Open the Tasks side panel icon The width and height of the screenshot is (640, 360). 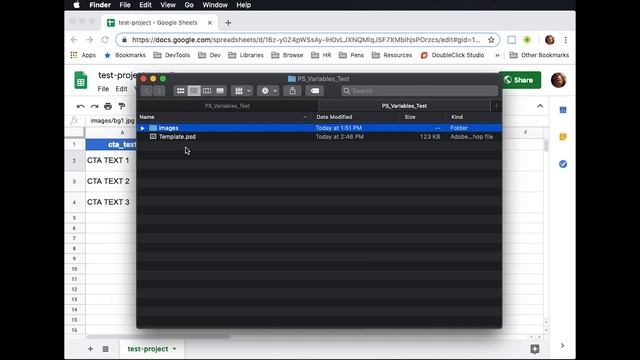pos(563,164)
